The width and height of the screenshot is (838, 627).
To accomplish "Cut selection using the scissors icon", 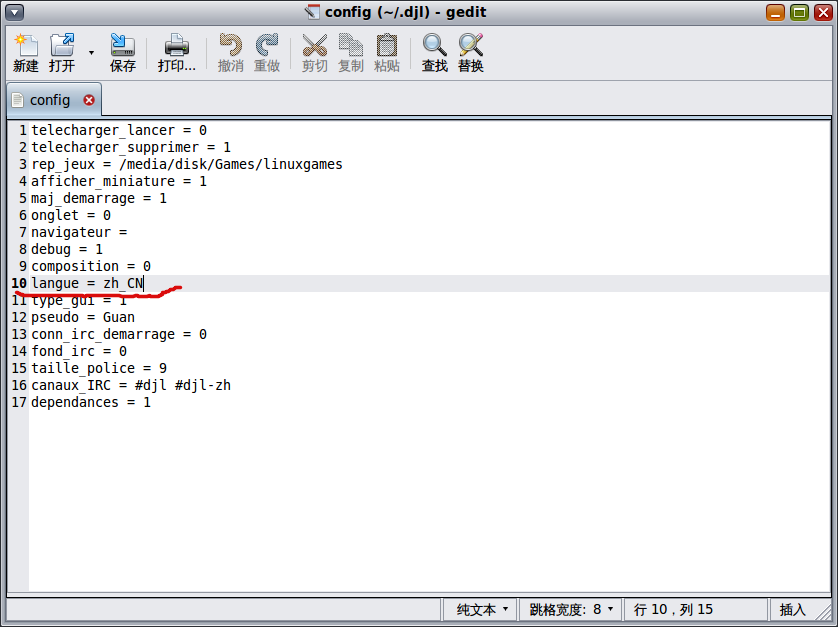I will (x=314, y=53).
